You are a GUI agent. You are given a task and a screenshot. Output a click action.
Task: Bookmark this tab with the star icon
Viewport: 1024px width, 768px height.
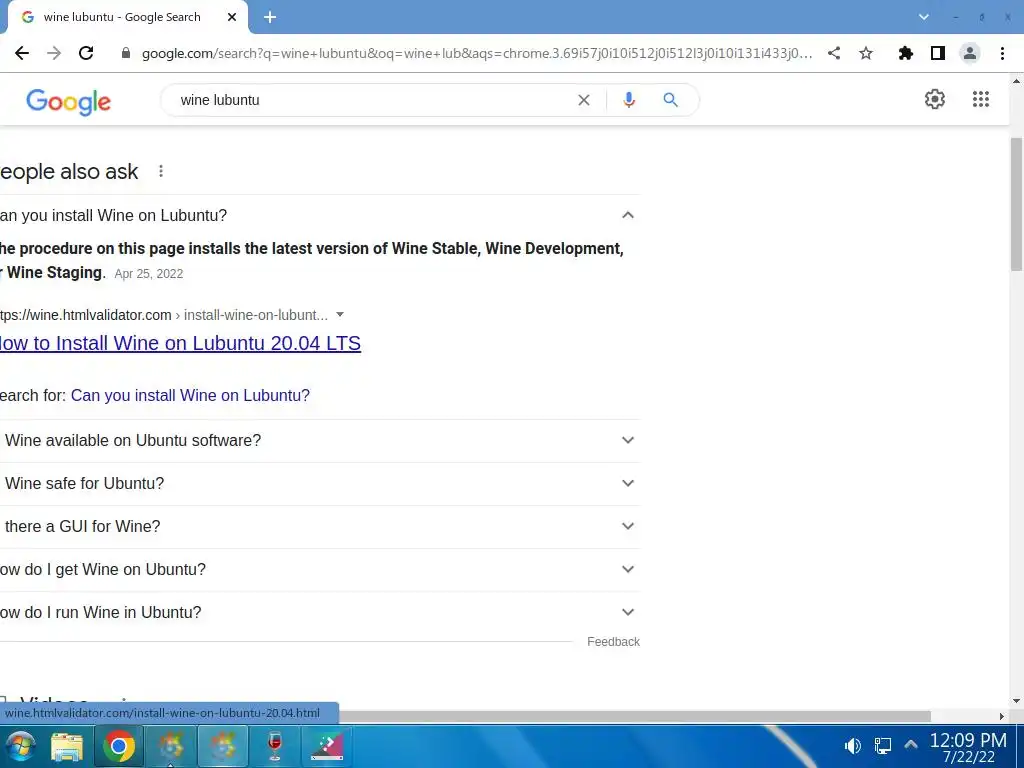(866, 54)
